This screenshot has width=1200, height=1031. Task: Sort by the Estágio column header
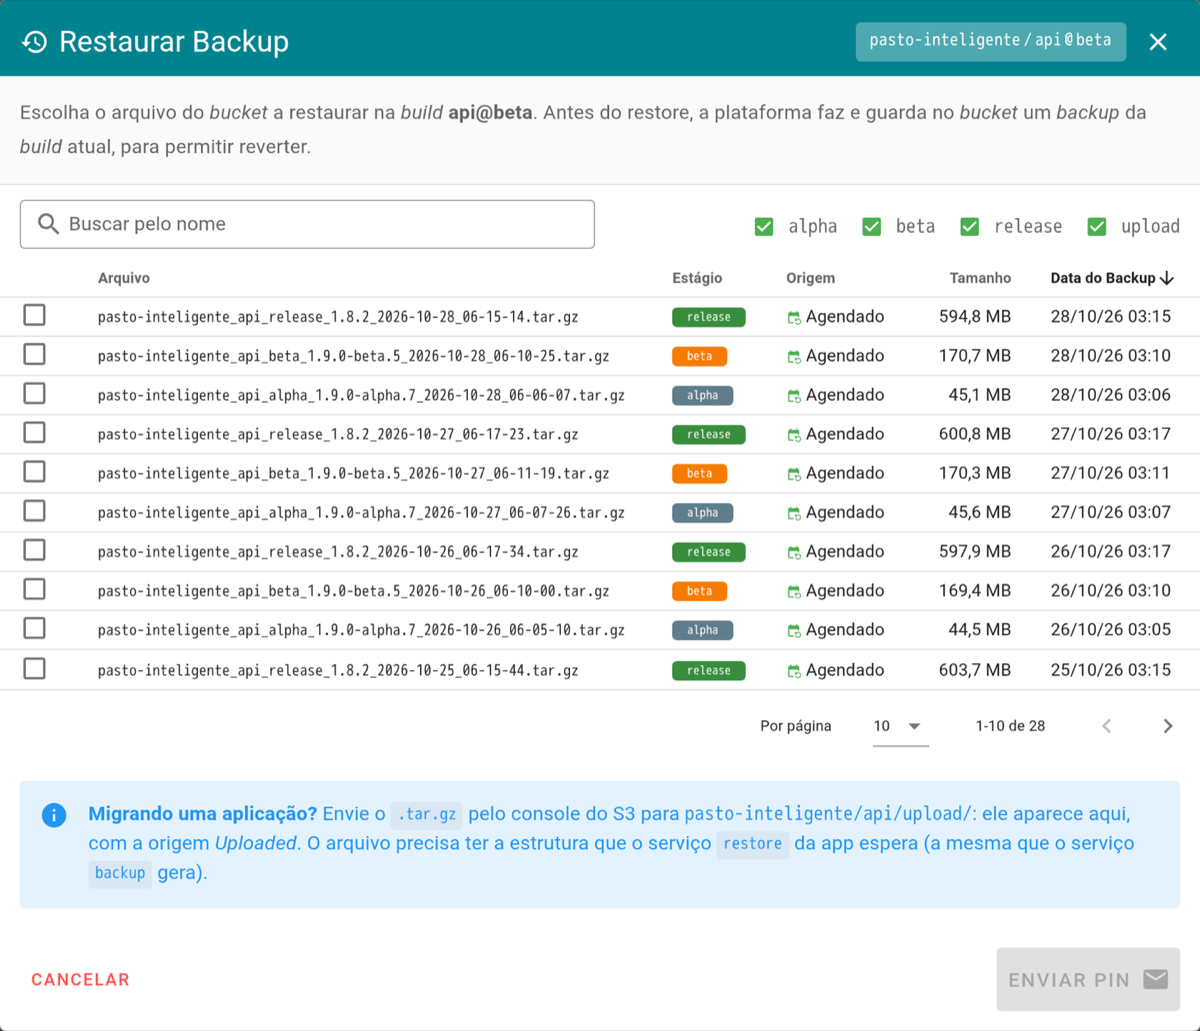pyautogui.click(x=697, y=278)
